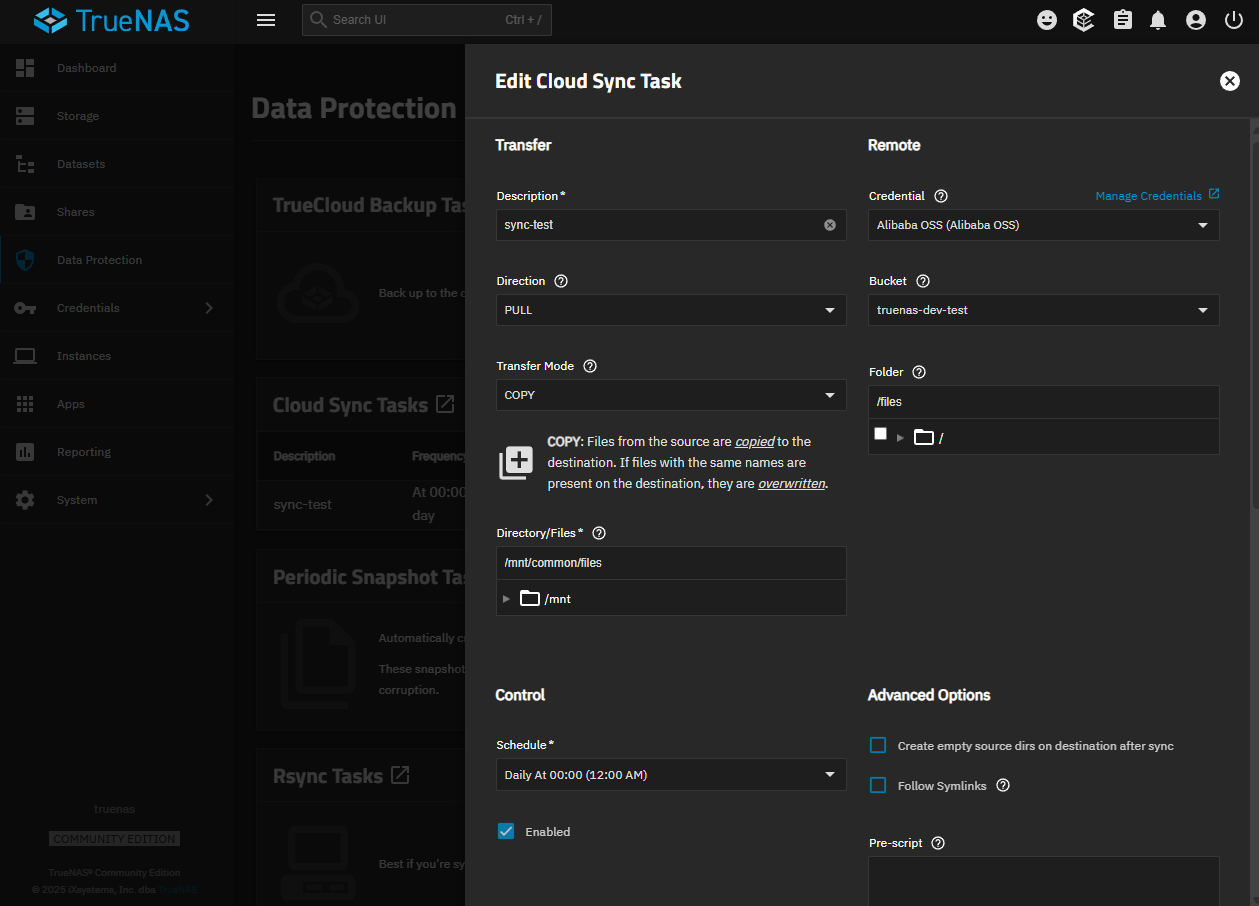
Task: Click the Storage sidebar icon
Action: [25, 116]
